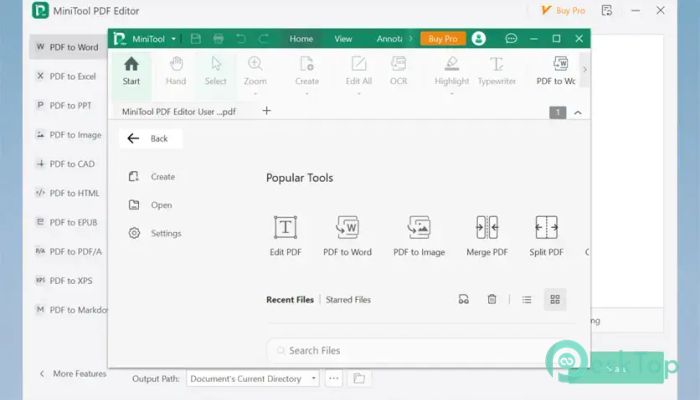Open the Home ribbon tab
The image size is (700, 400).
pyautogui.click(x=301, y=39)
